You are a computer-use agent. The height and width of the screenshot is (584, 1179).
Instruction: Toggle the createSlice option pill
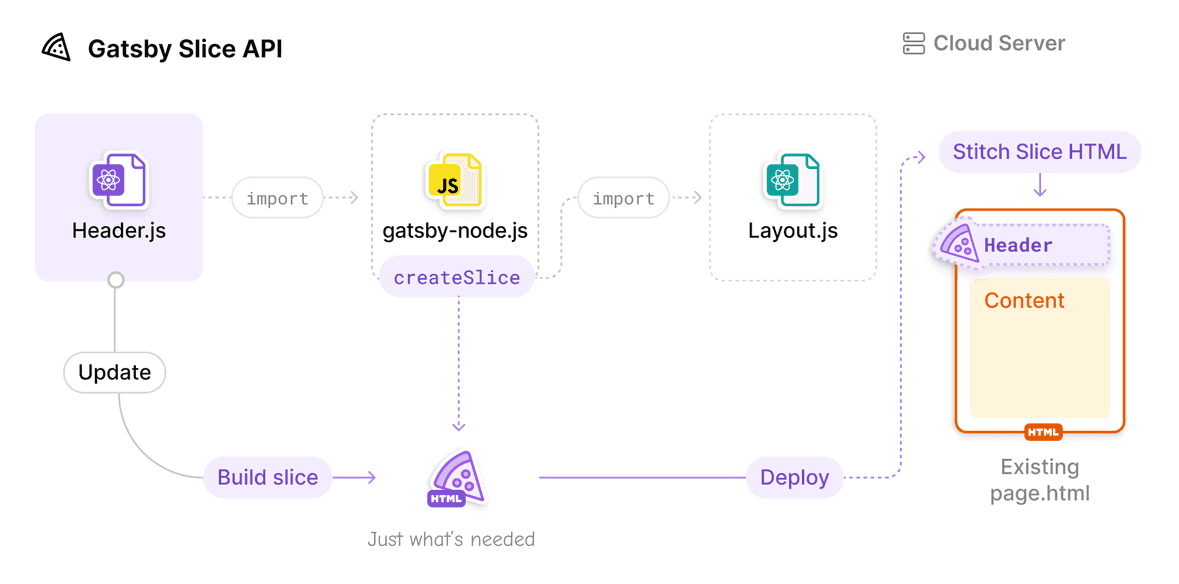coord(455,277)
